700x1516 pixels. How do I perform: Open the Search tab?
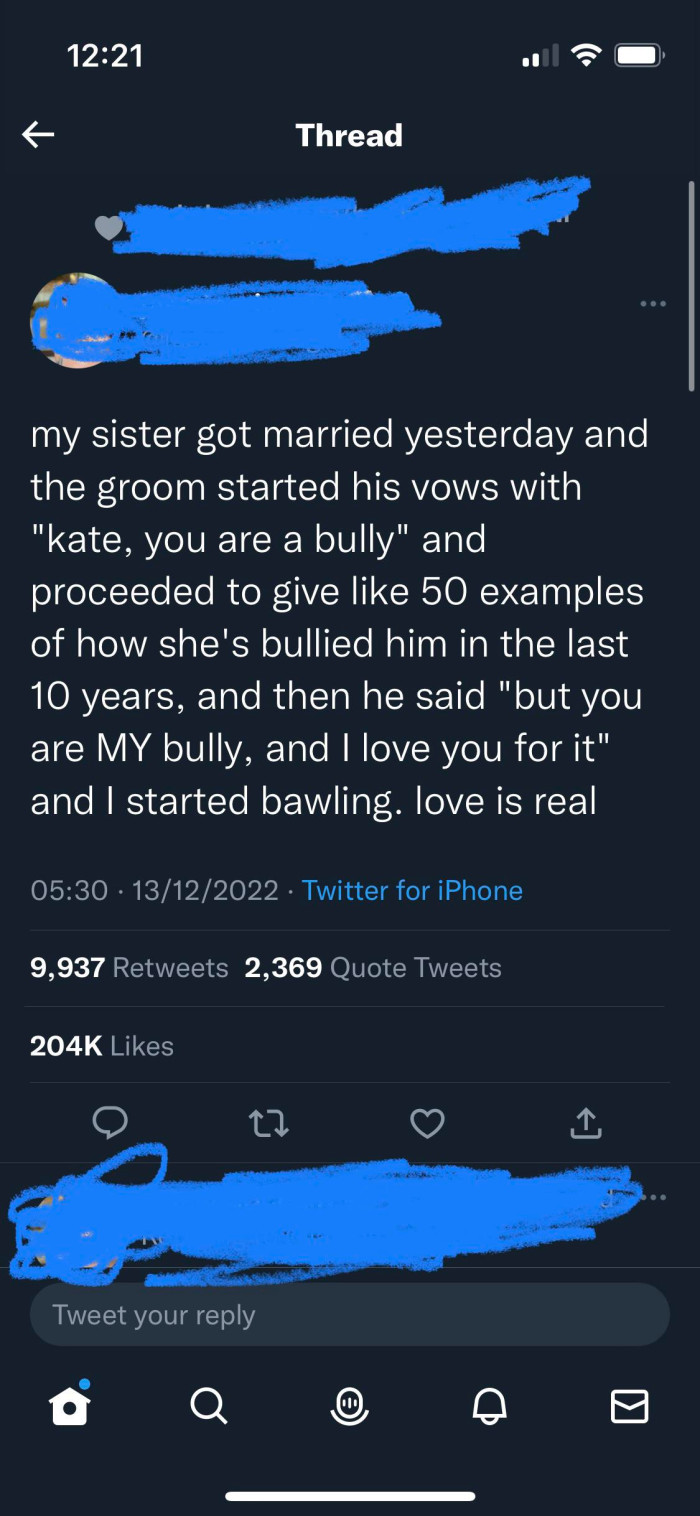(x=208, y=1407)
